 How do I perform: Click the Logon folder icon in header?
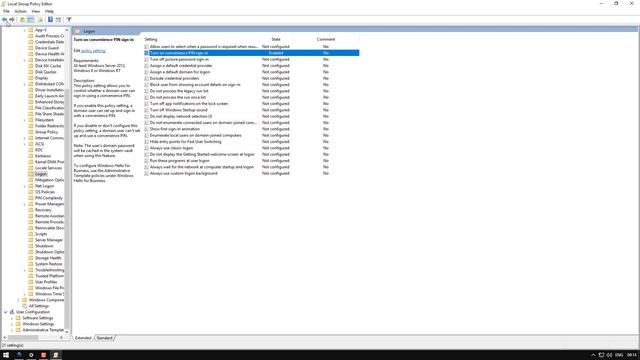tap(78, 31)
